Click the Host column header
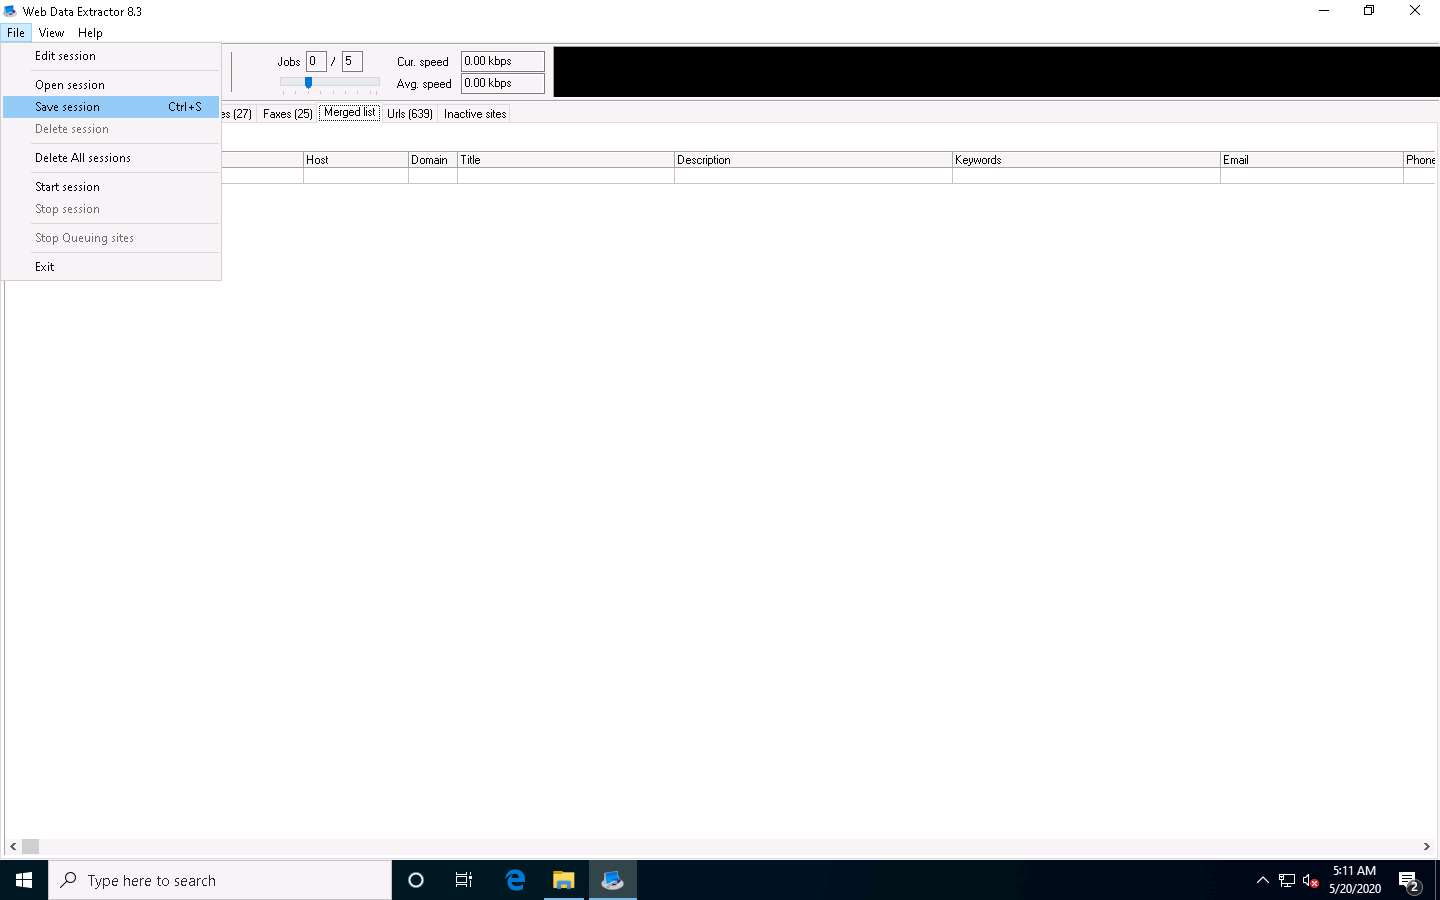The image size is (1440, 900). pos(355,160)
